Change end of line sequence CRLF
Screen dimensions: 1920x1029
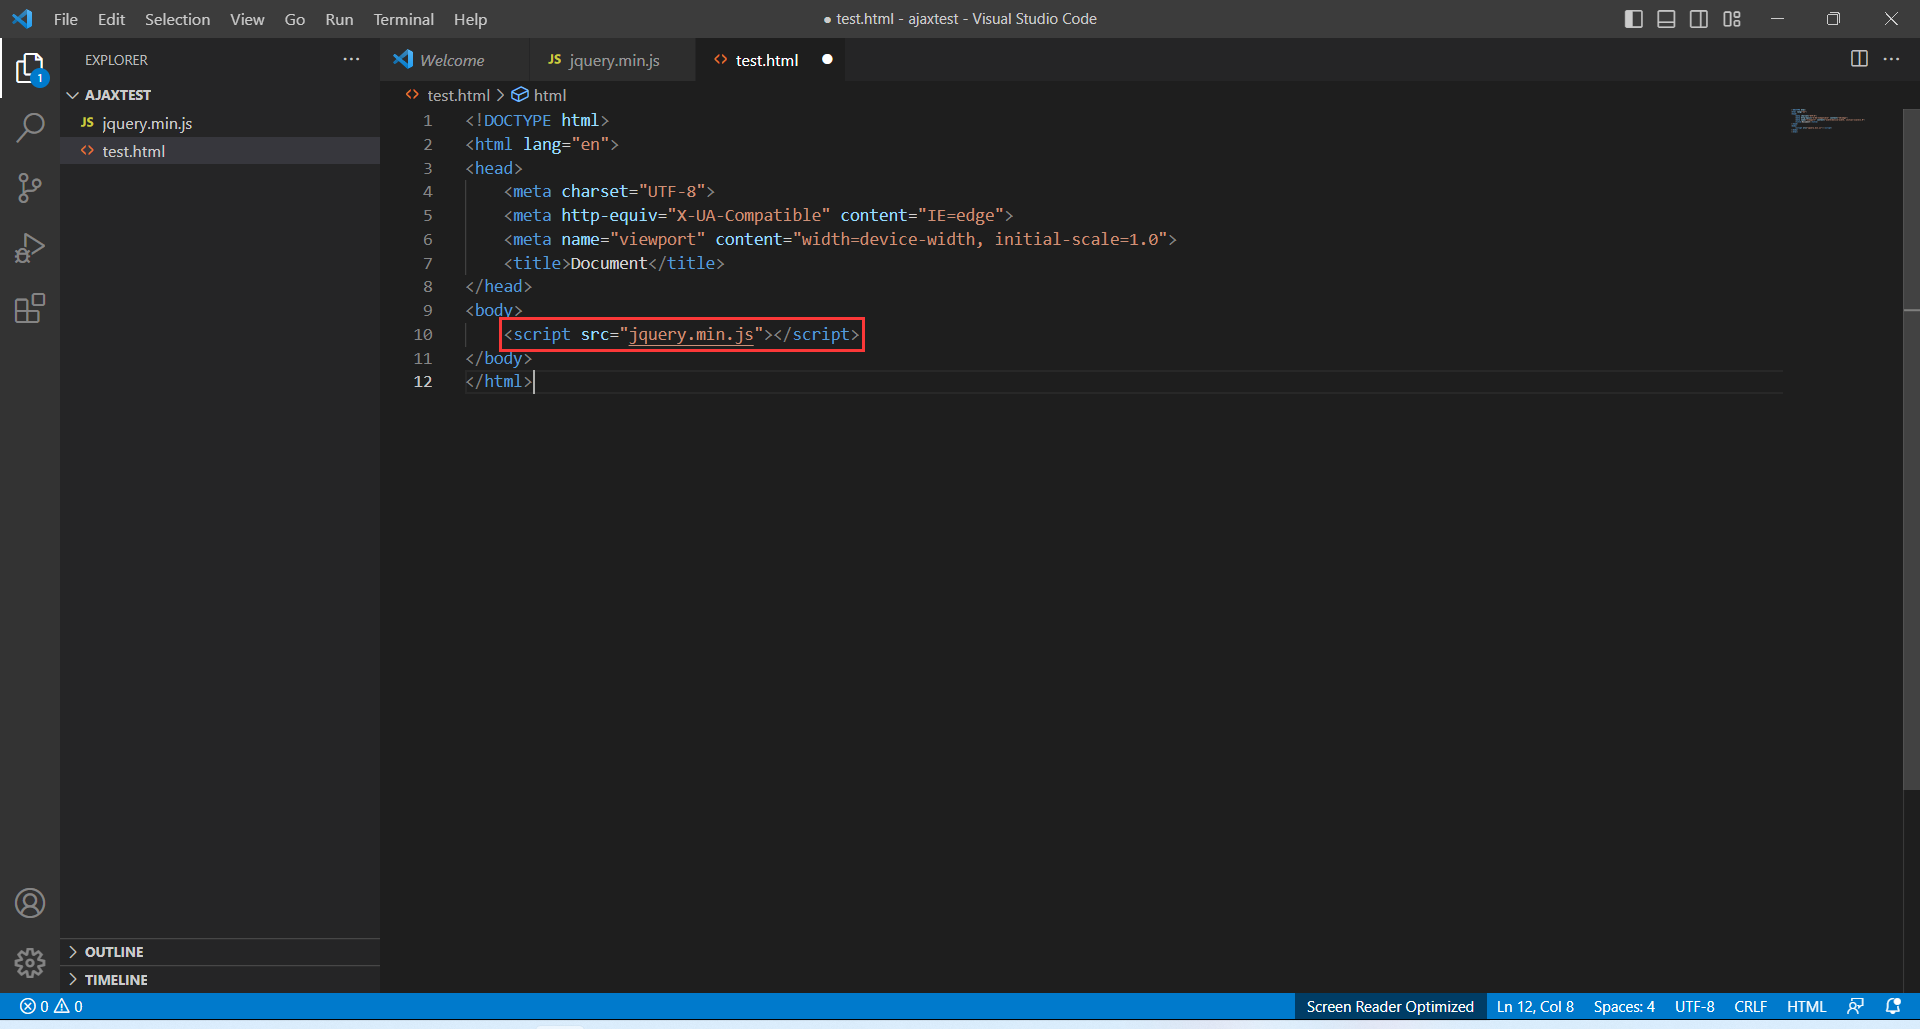coord(1750,1006)
